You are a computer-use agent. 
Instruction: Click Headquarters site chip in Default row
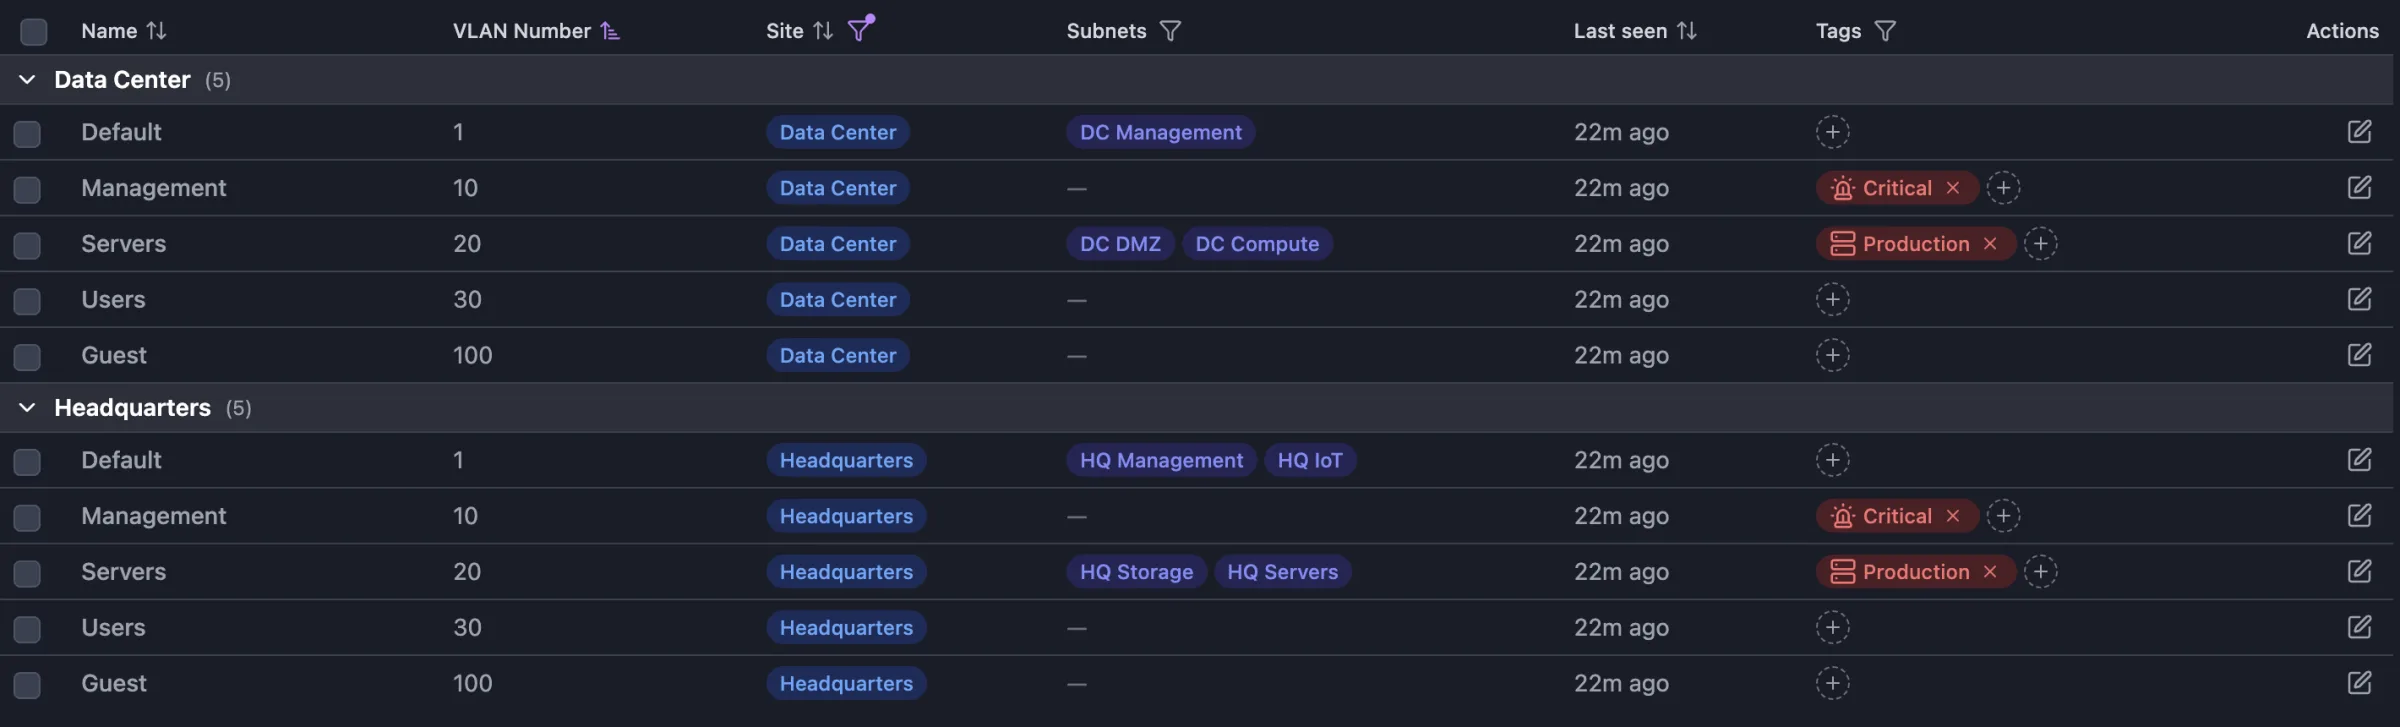pos(847,460)
